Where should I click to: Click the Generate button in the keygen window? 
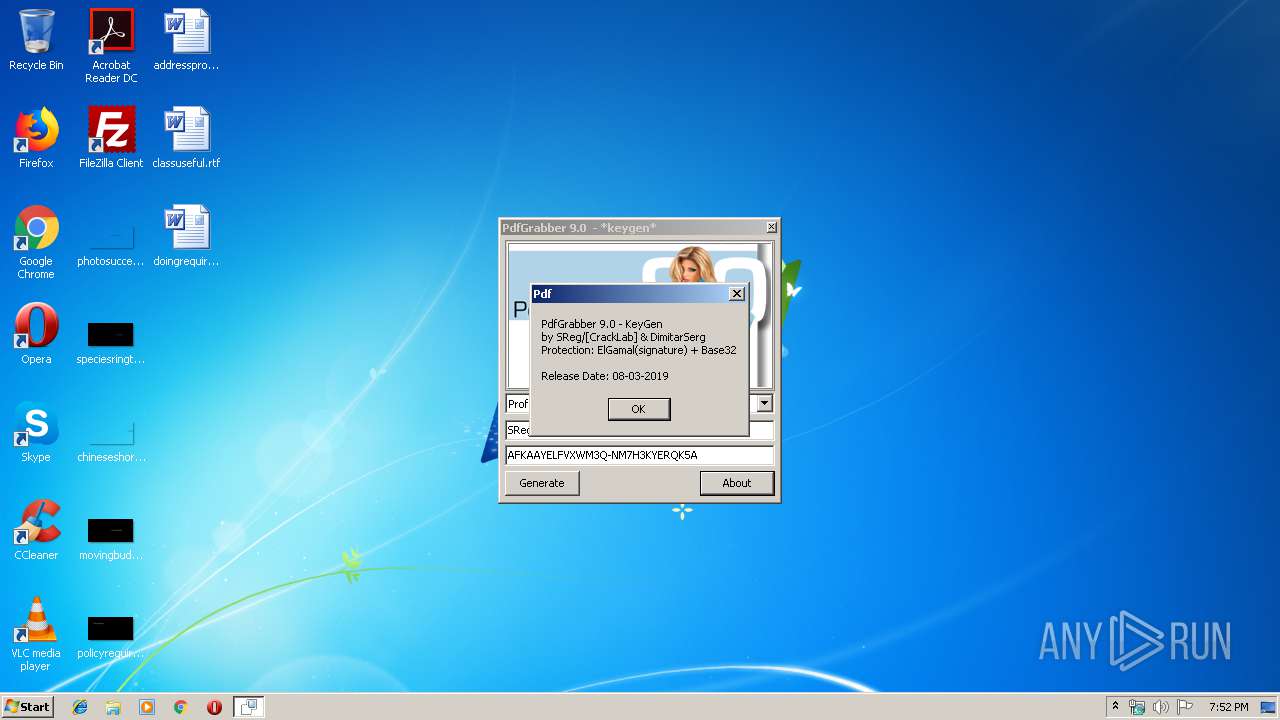point(542,483)
